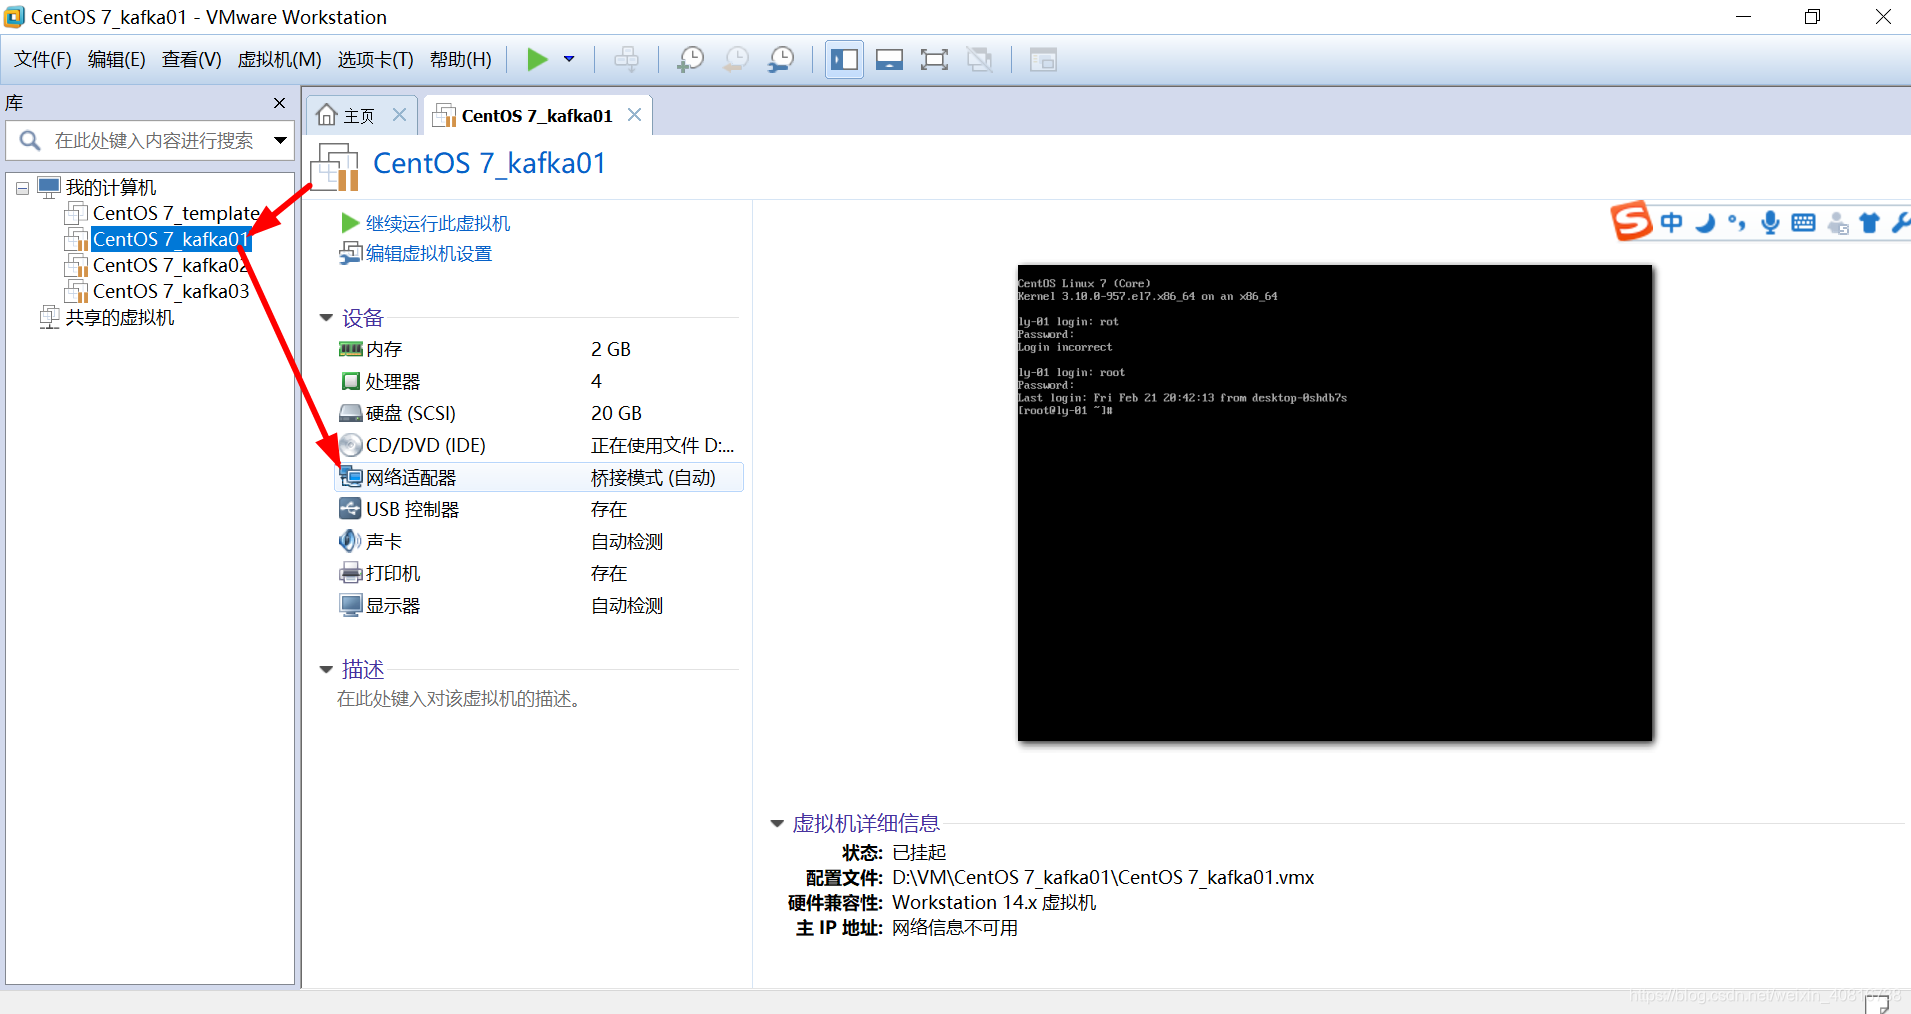Toggle the library sidebar view icon
1911x1014 pixels.
[x=845, y=60]
